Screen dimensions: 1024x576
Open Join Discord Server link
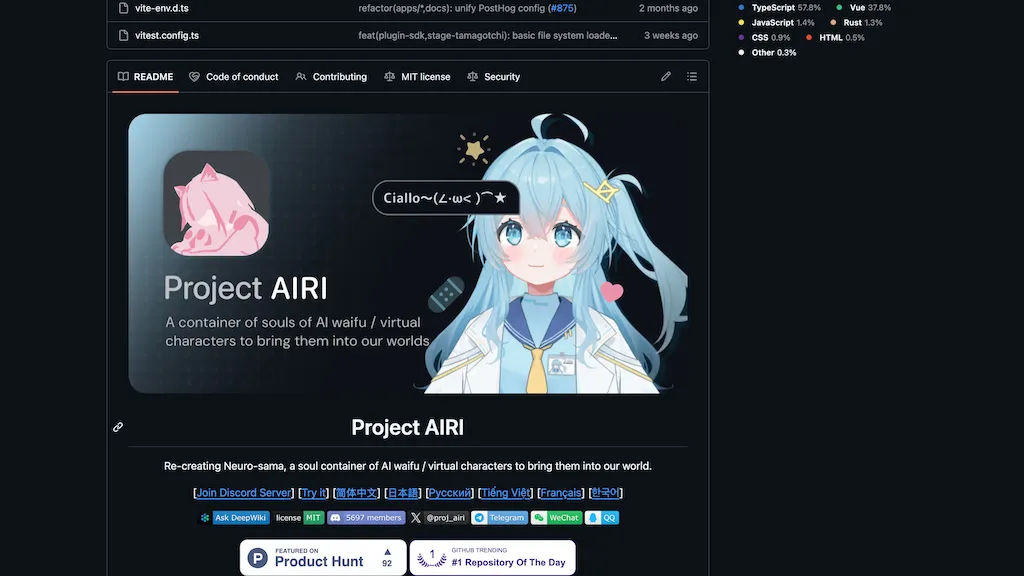point(244,493)
